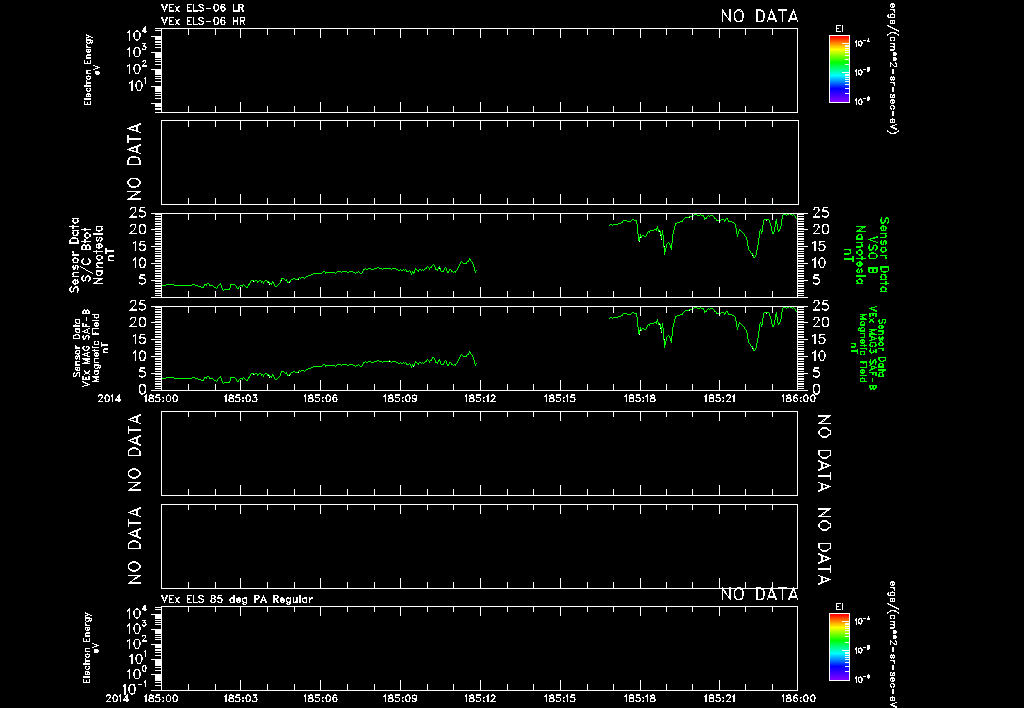The width and height of the screenshot is (1024, 708).
Task: Click the rainbow colorbar beside the ELS-06 panel
Action: coord(839,69)
